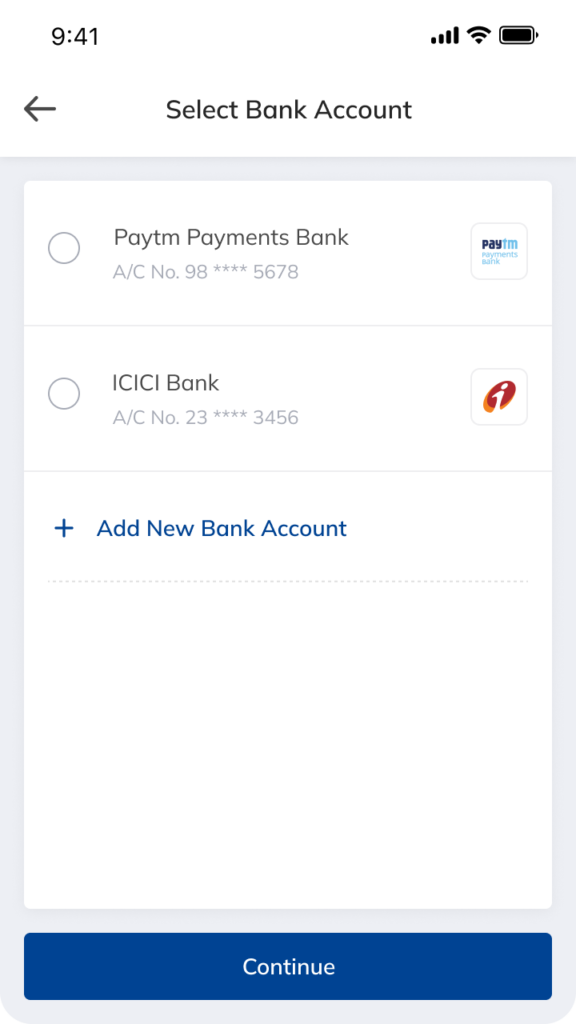Click the Paytm bank account row
Image resolution: width=576 pixels, height=1024 pixels.
coord(288,251)
